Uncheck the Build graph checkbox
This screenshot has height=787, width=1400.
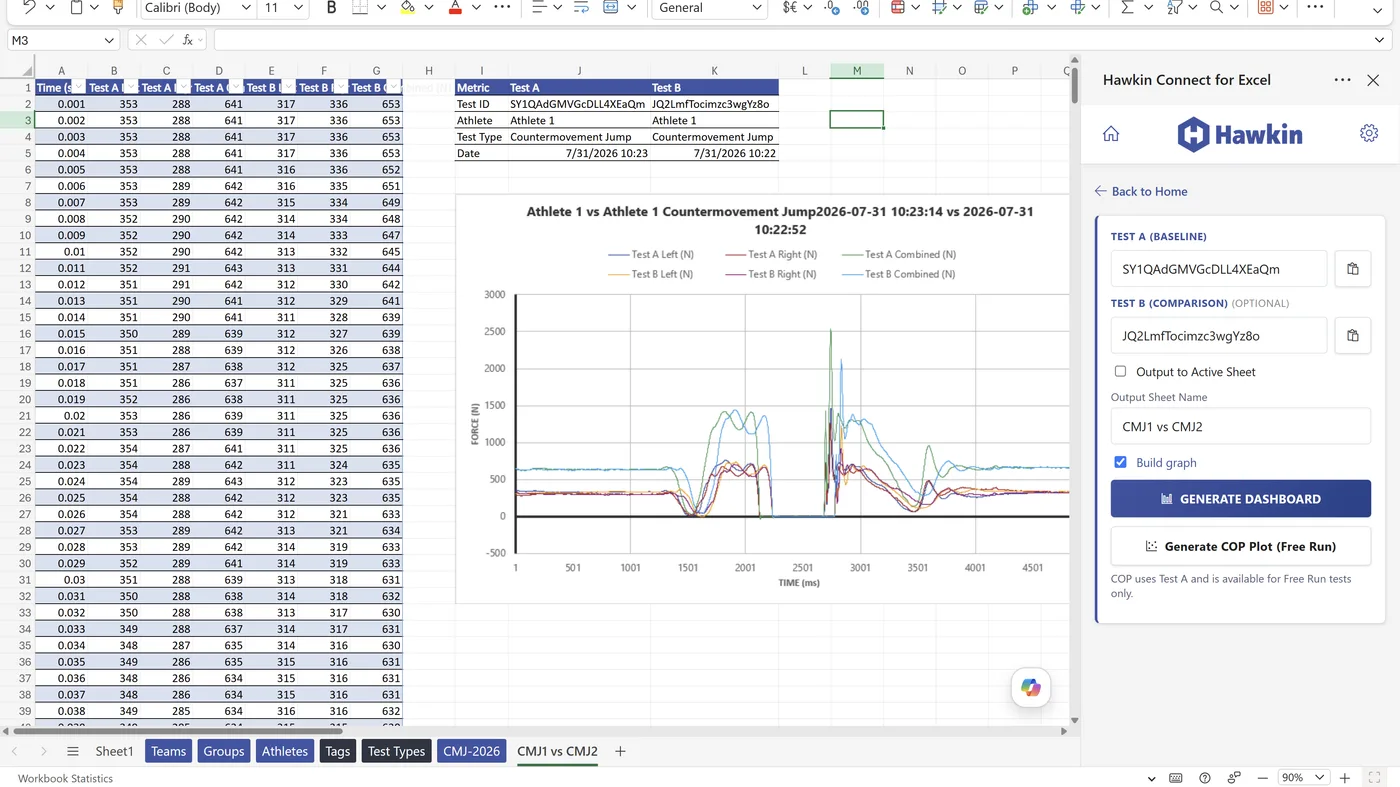1121,463
